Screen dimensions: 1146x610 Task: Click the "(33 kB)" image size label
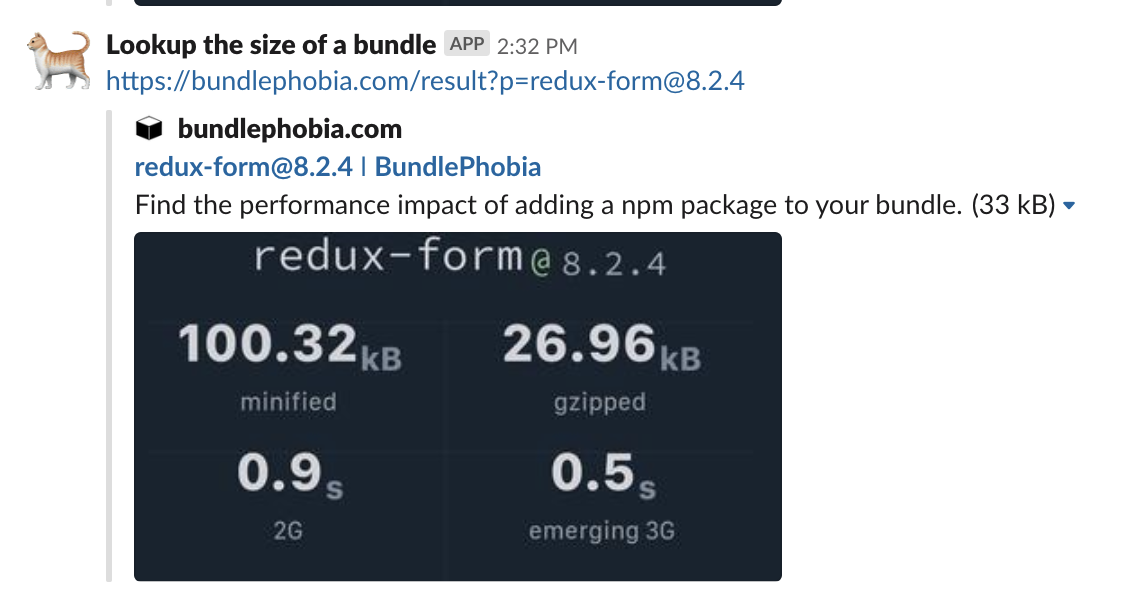point(1013,206)
